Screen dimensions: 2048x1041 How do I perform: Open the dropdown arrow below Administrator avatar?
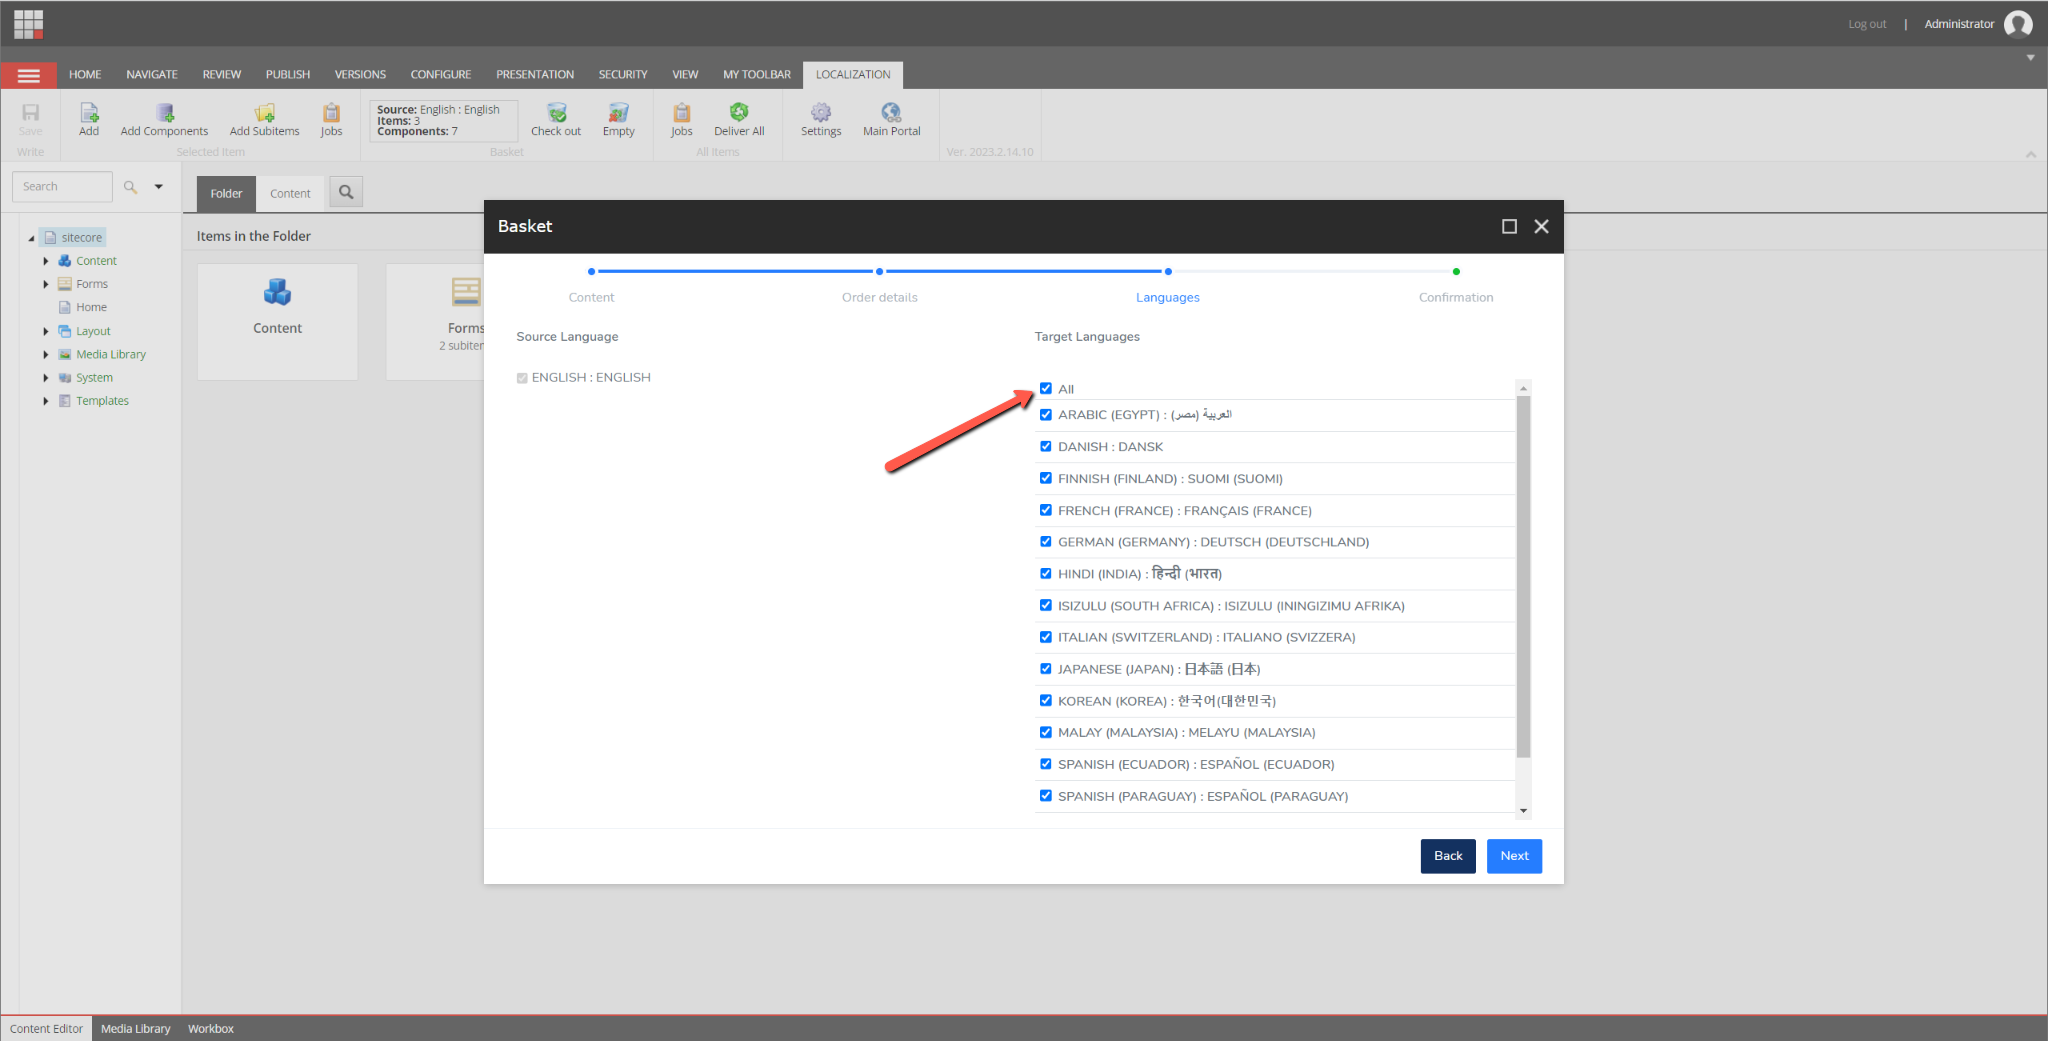(2030, 57)
